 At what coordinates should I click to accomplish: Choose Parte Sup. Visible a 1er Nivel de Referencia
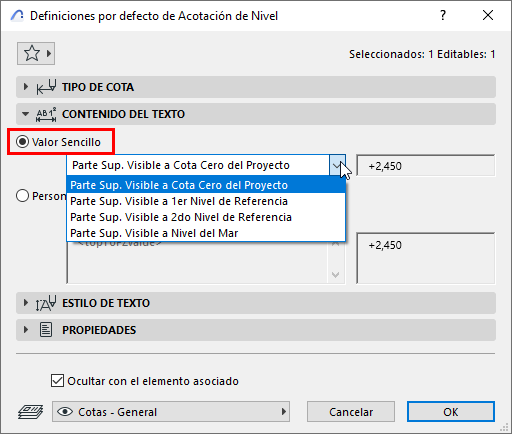pos(206,201)
